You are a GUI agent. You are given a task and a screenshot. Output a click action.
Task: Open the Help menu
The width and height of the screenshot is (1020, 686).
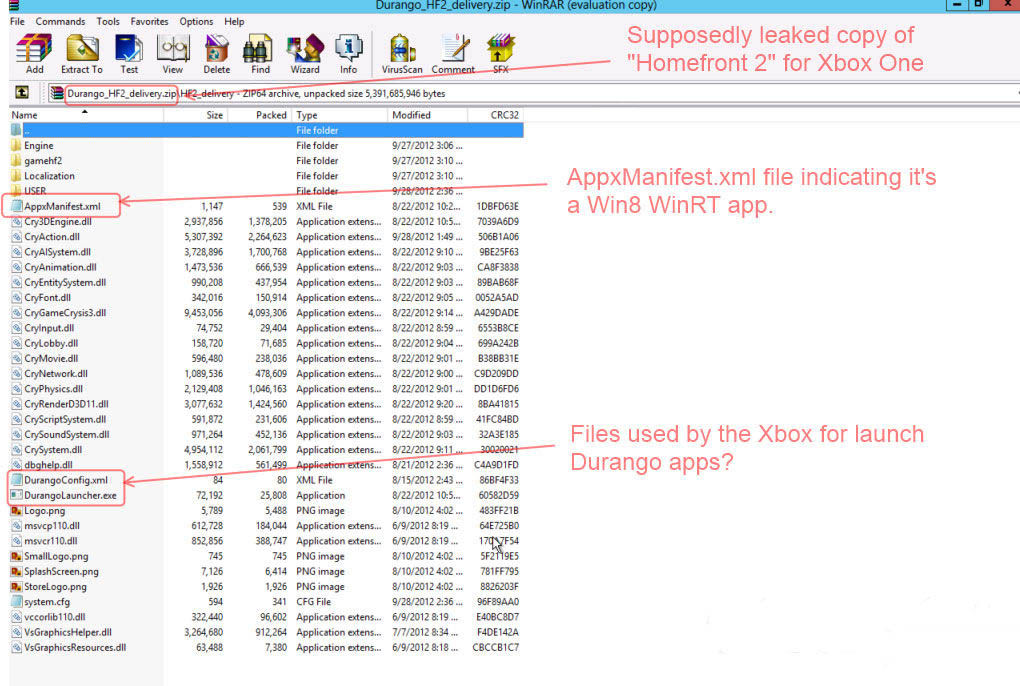pyautogui.click(x=234, y=21)
